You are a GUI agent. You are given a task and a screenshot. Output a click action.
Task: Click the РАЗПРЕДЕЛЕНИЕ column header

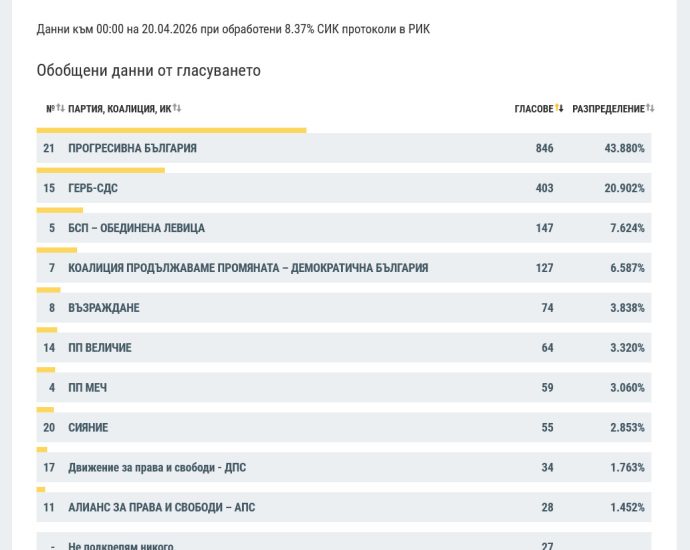pos(608,109)
